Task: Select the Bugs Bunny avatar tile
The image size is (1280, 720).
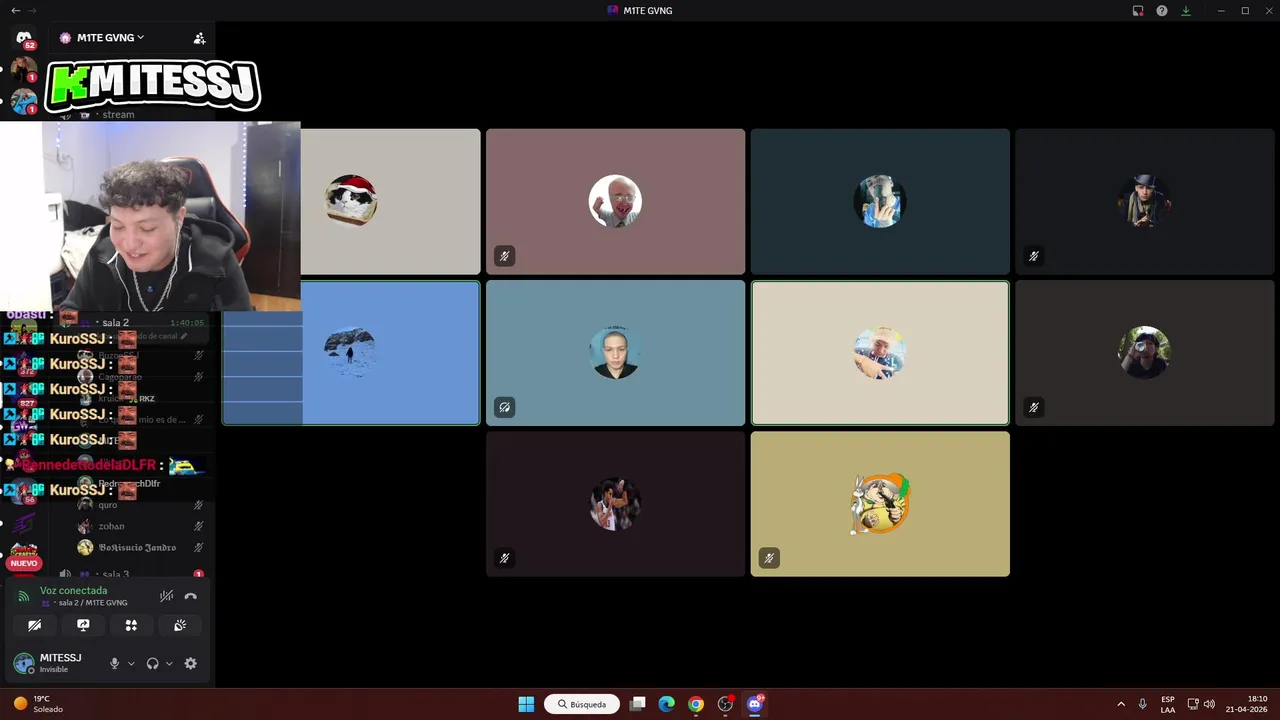Action: 880,504
